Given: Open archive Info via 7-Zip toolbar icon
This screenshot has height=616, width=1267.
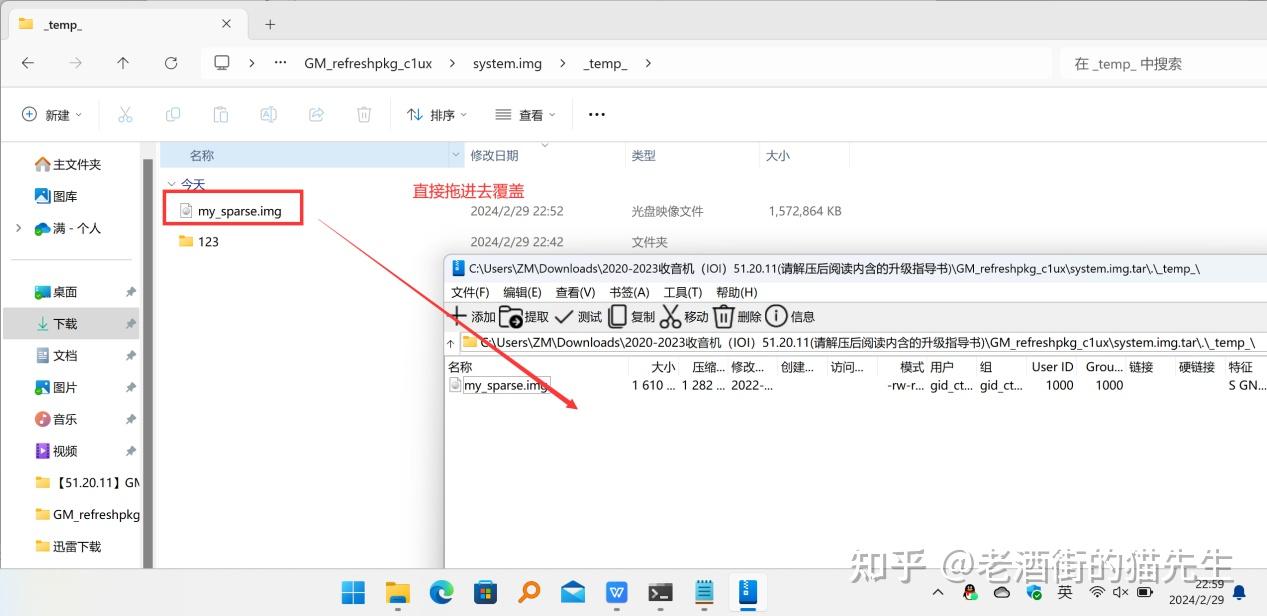Looking at the screenshot, I should click(x=777, y=317).
